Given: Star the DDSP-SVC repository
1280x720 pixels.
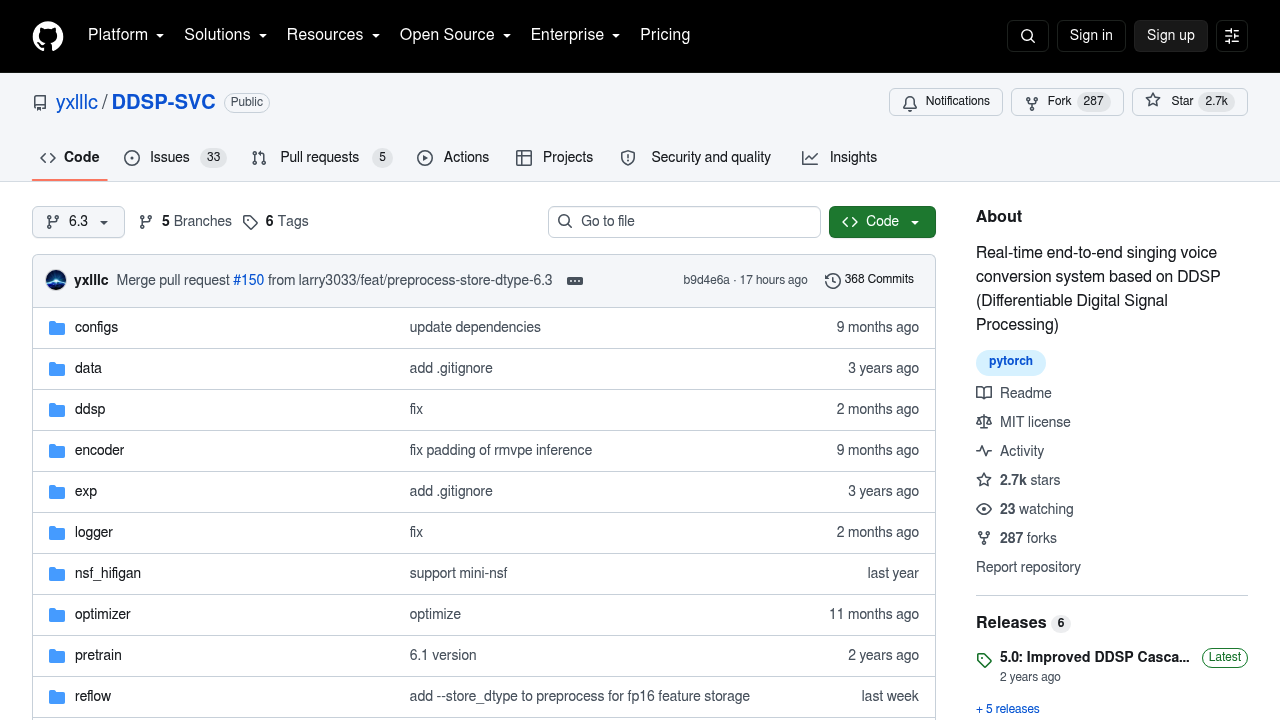Looking at the screenshot, I should click(x=1190, y=102).
